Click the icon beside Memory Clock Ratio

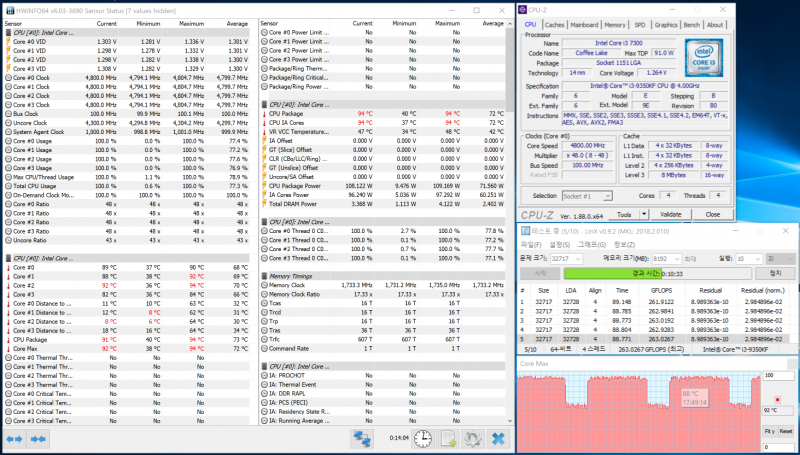[x=264, y=294]
